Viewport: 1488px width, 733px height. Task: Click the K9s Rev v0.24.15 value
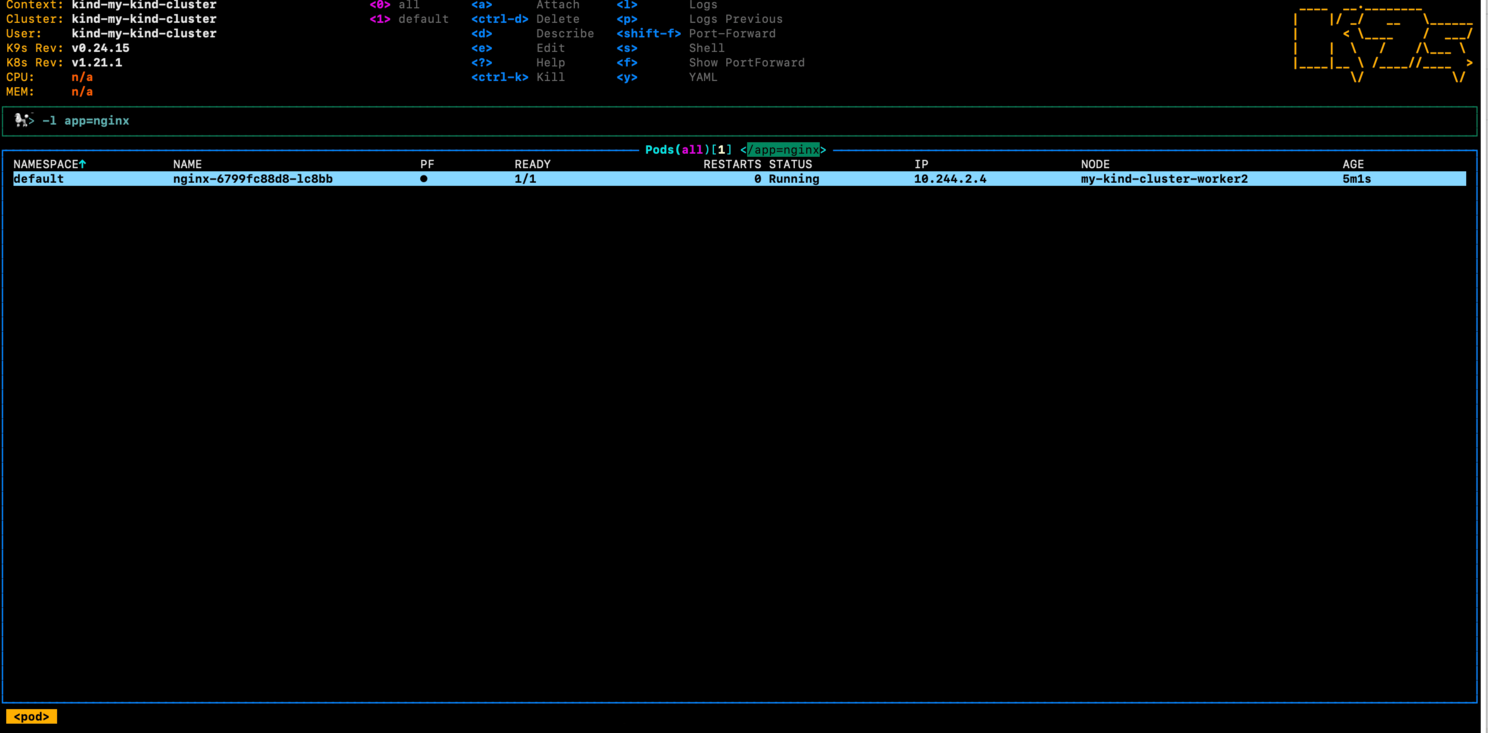click(100, 48)
